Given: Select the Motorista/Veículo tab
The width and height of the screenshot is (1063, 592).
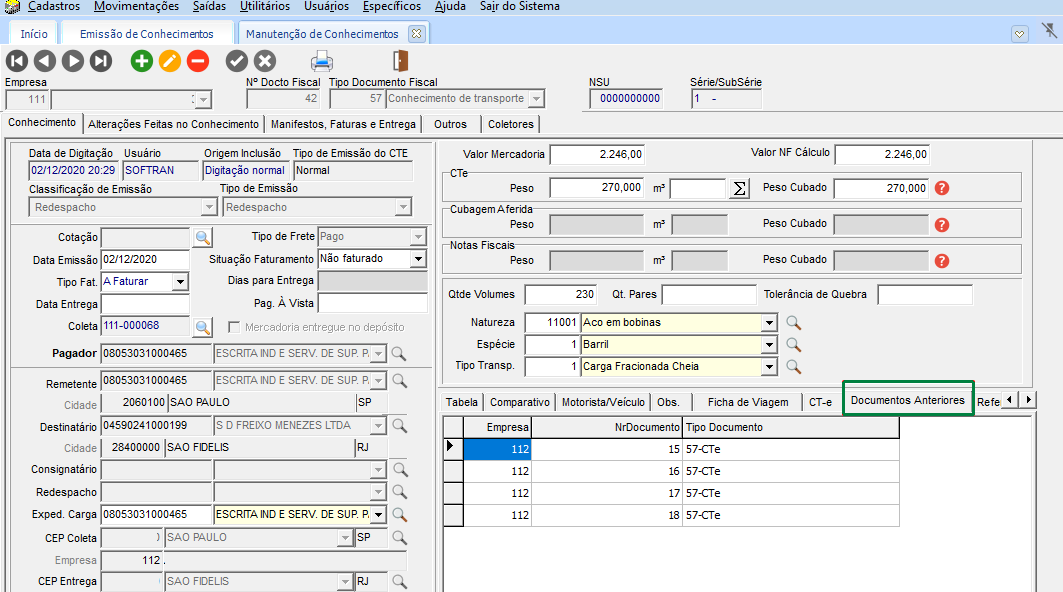Looking at the screenshot, I should 603,402.
